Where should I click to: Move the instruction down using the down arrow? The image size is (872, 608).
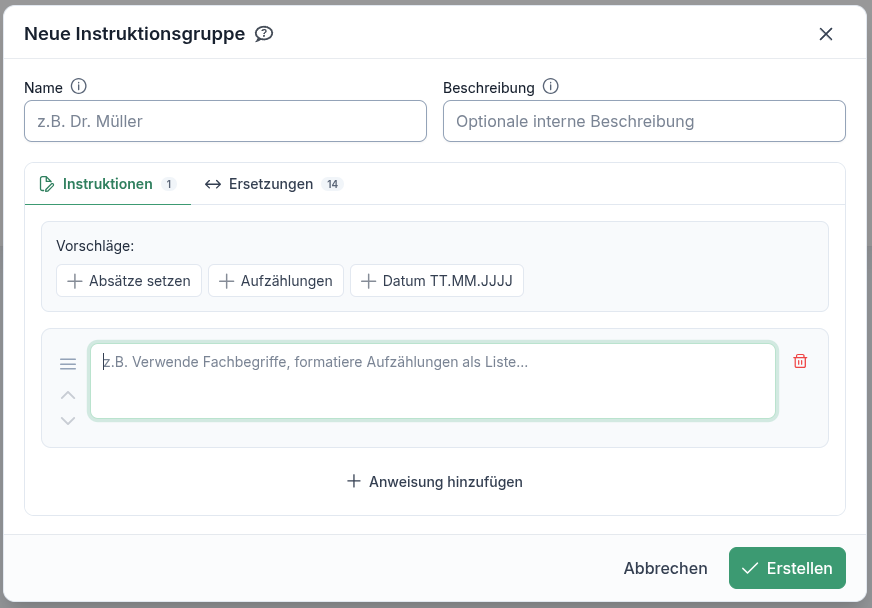(x=68, y=420)
